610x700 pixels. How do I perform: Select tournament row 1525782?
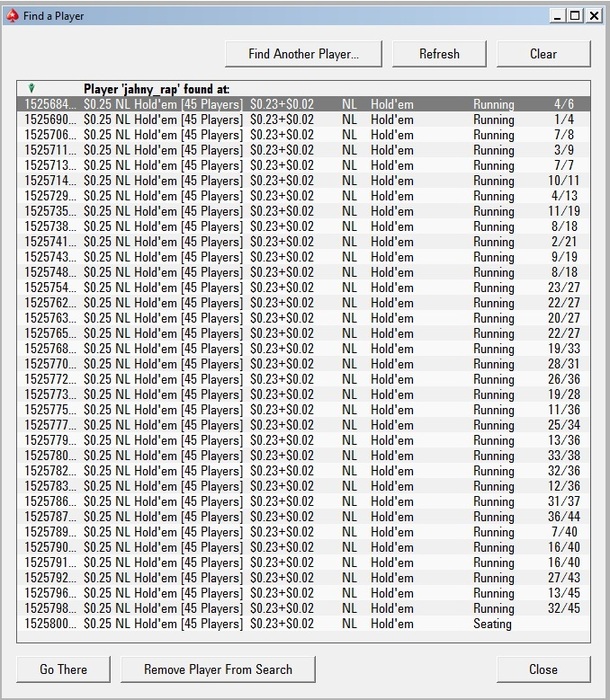pos(304,471)
